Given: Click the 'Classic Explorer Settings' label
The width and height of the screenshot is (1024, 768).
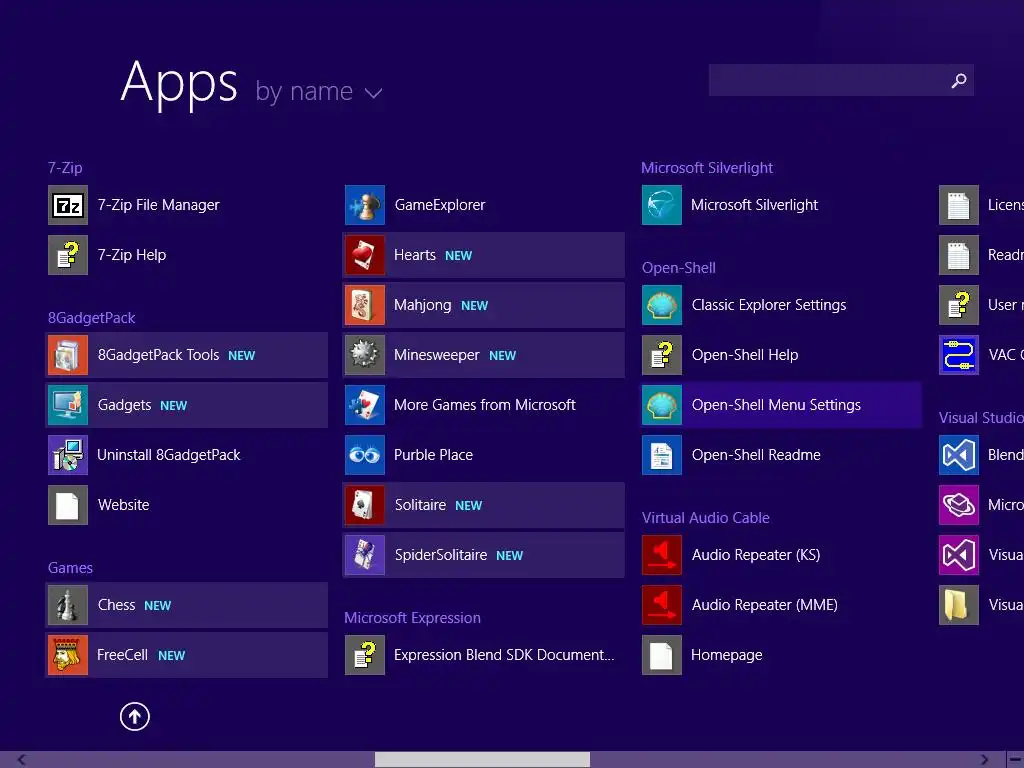Looking at the screenshot, I should click(x=769, y=305).
